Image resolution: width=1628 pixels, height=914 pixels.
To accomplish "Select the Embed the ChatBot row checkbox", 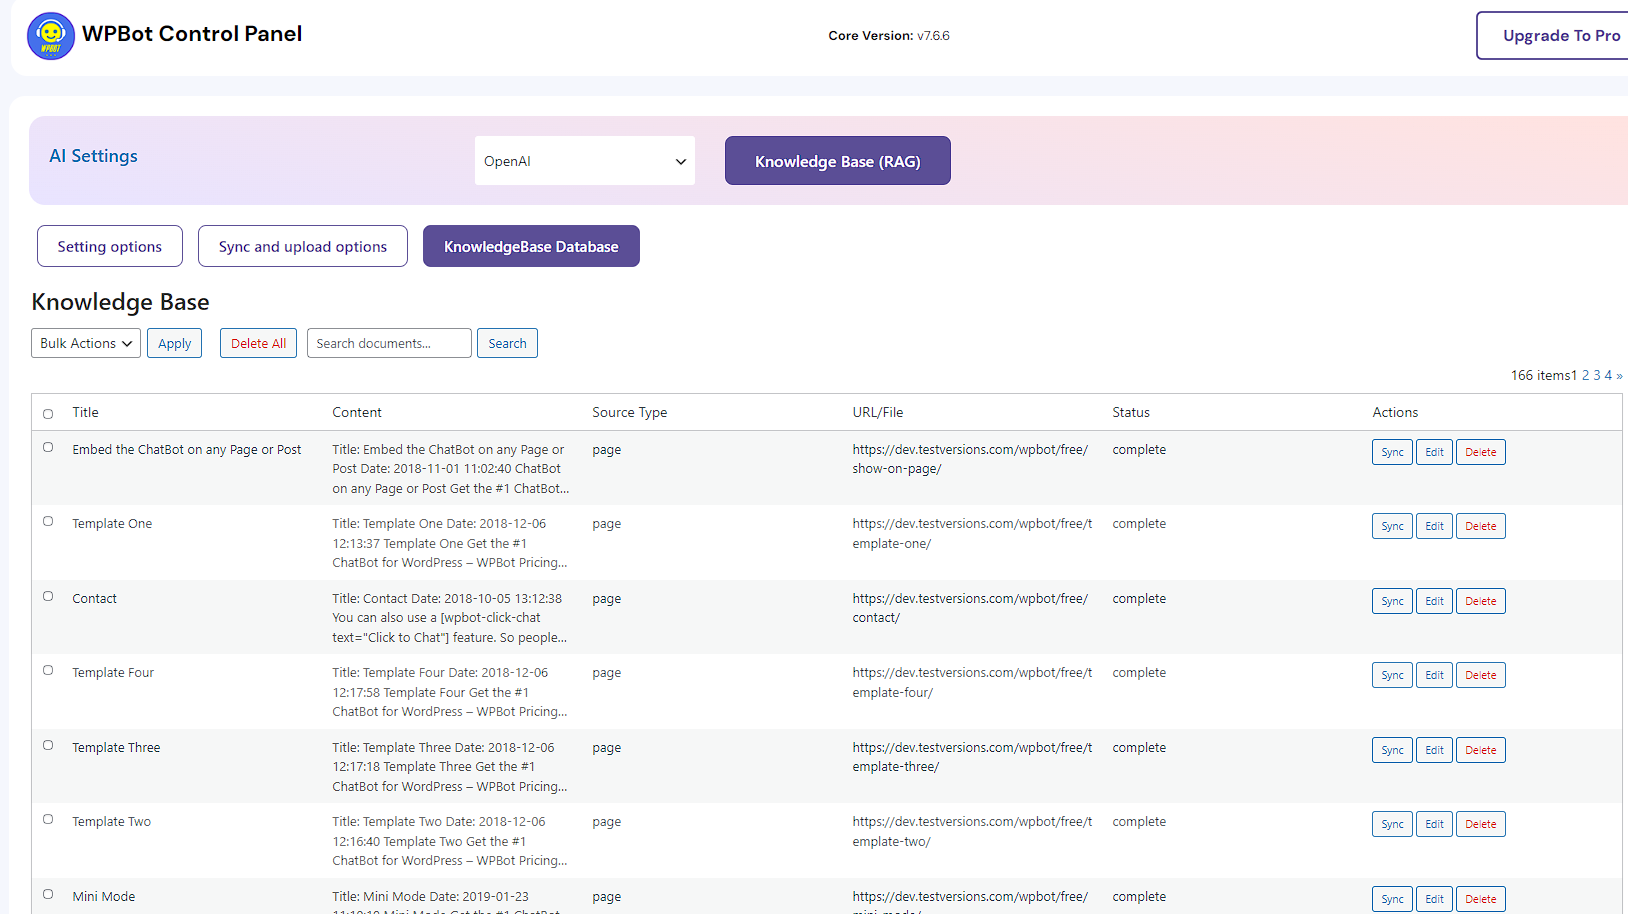I will pyautogui.click(x=48, y=448).
